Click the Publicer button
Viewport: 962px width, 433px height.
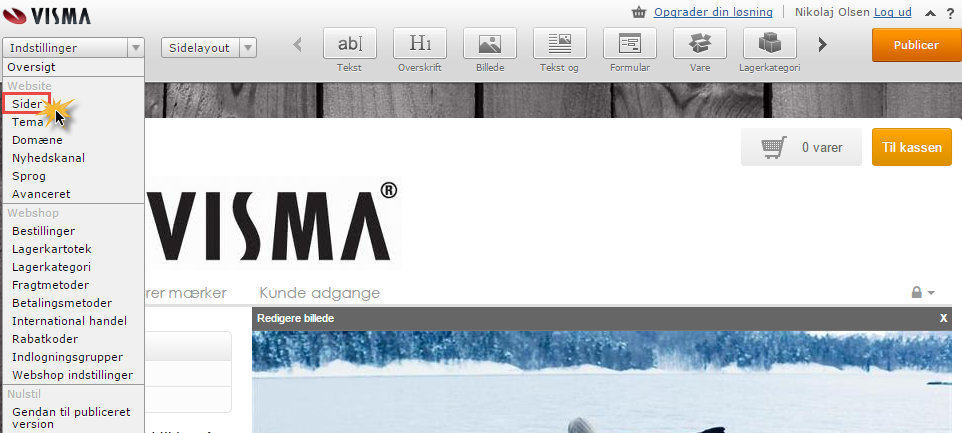916,45
